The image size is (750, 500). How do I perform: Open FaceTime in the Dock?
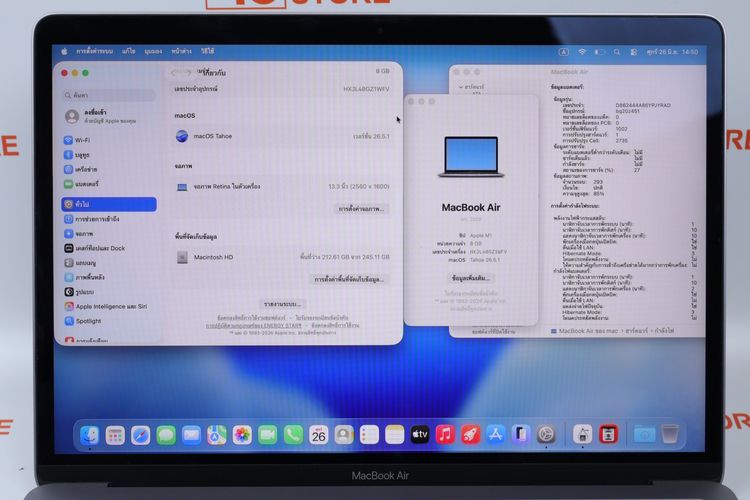click(267, 435)
